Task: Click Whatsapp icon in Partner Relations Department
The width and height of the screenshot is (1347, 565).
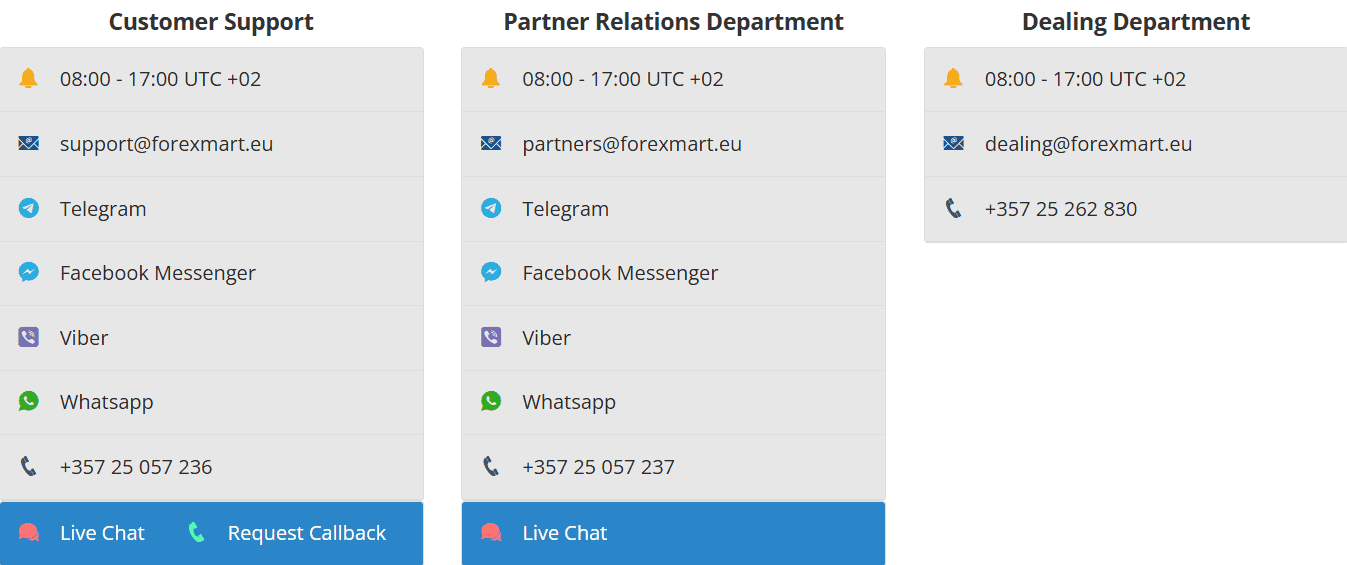Action: 491,401
